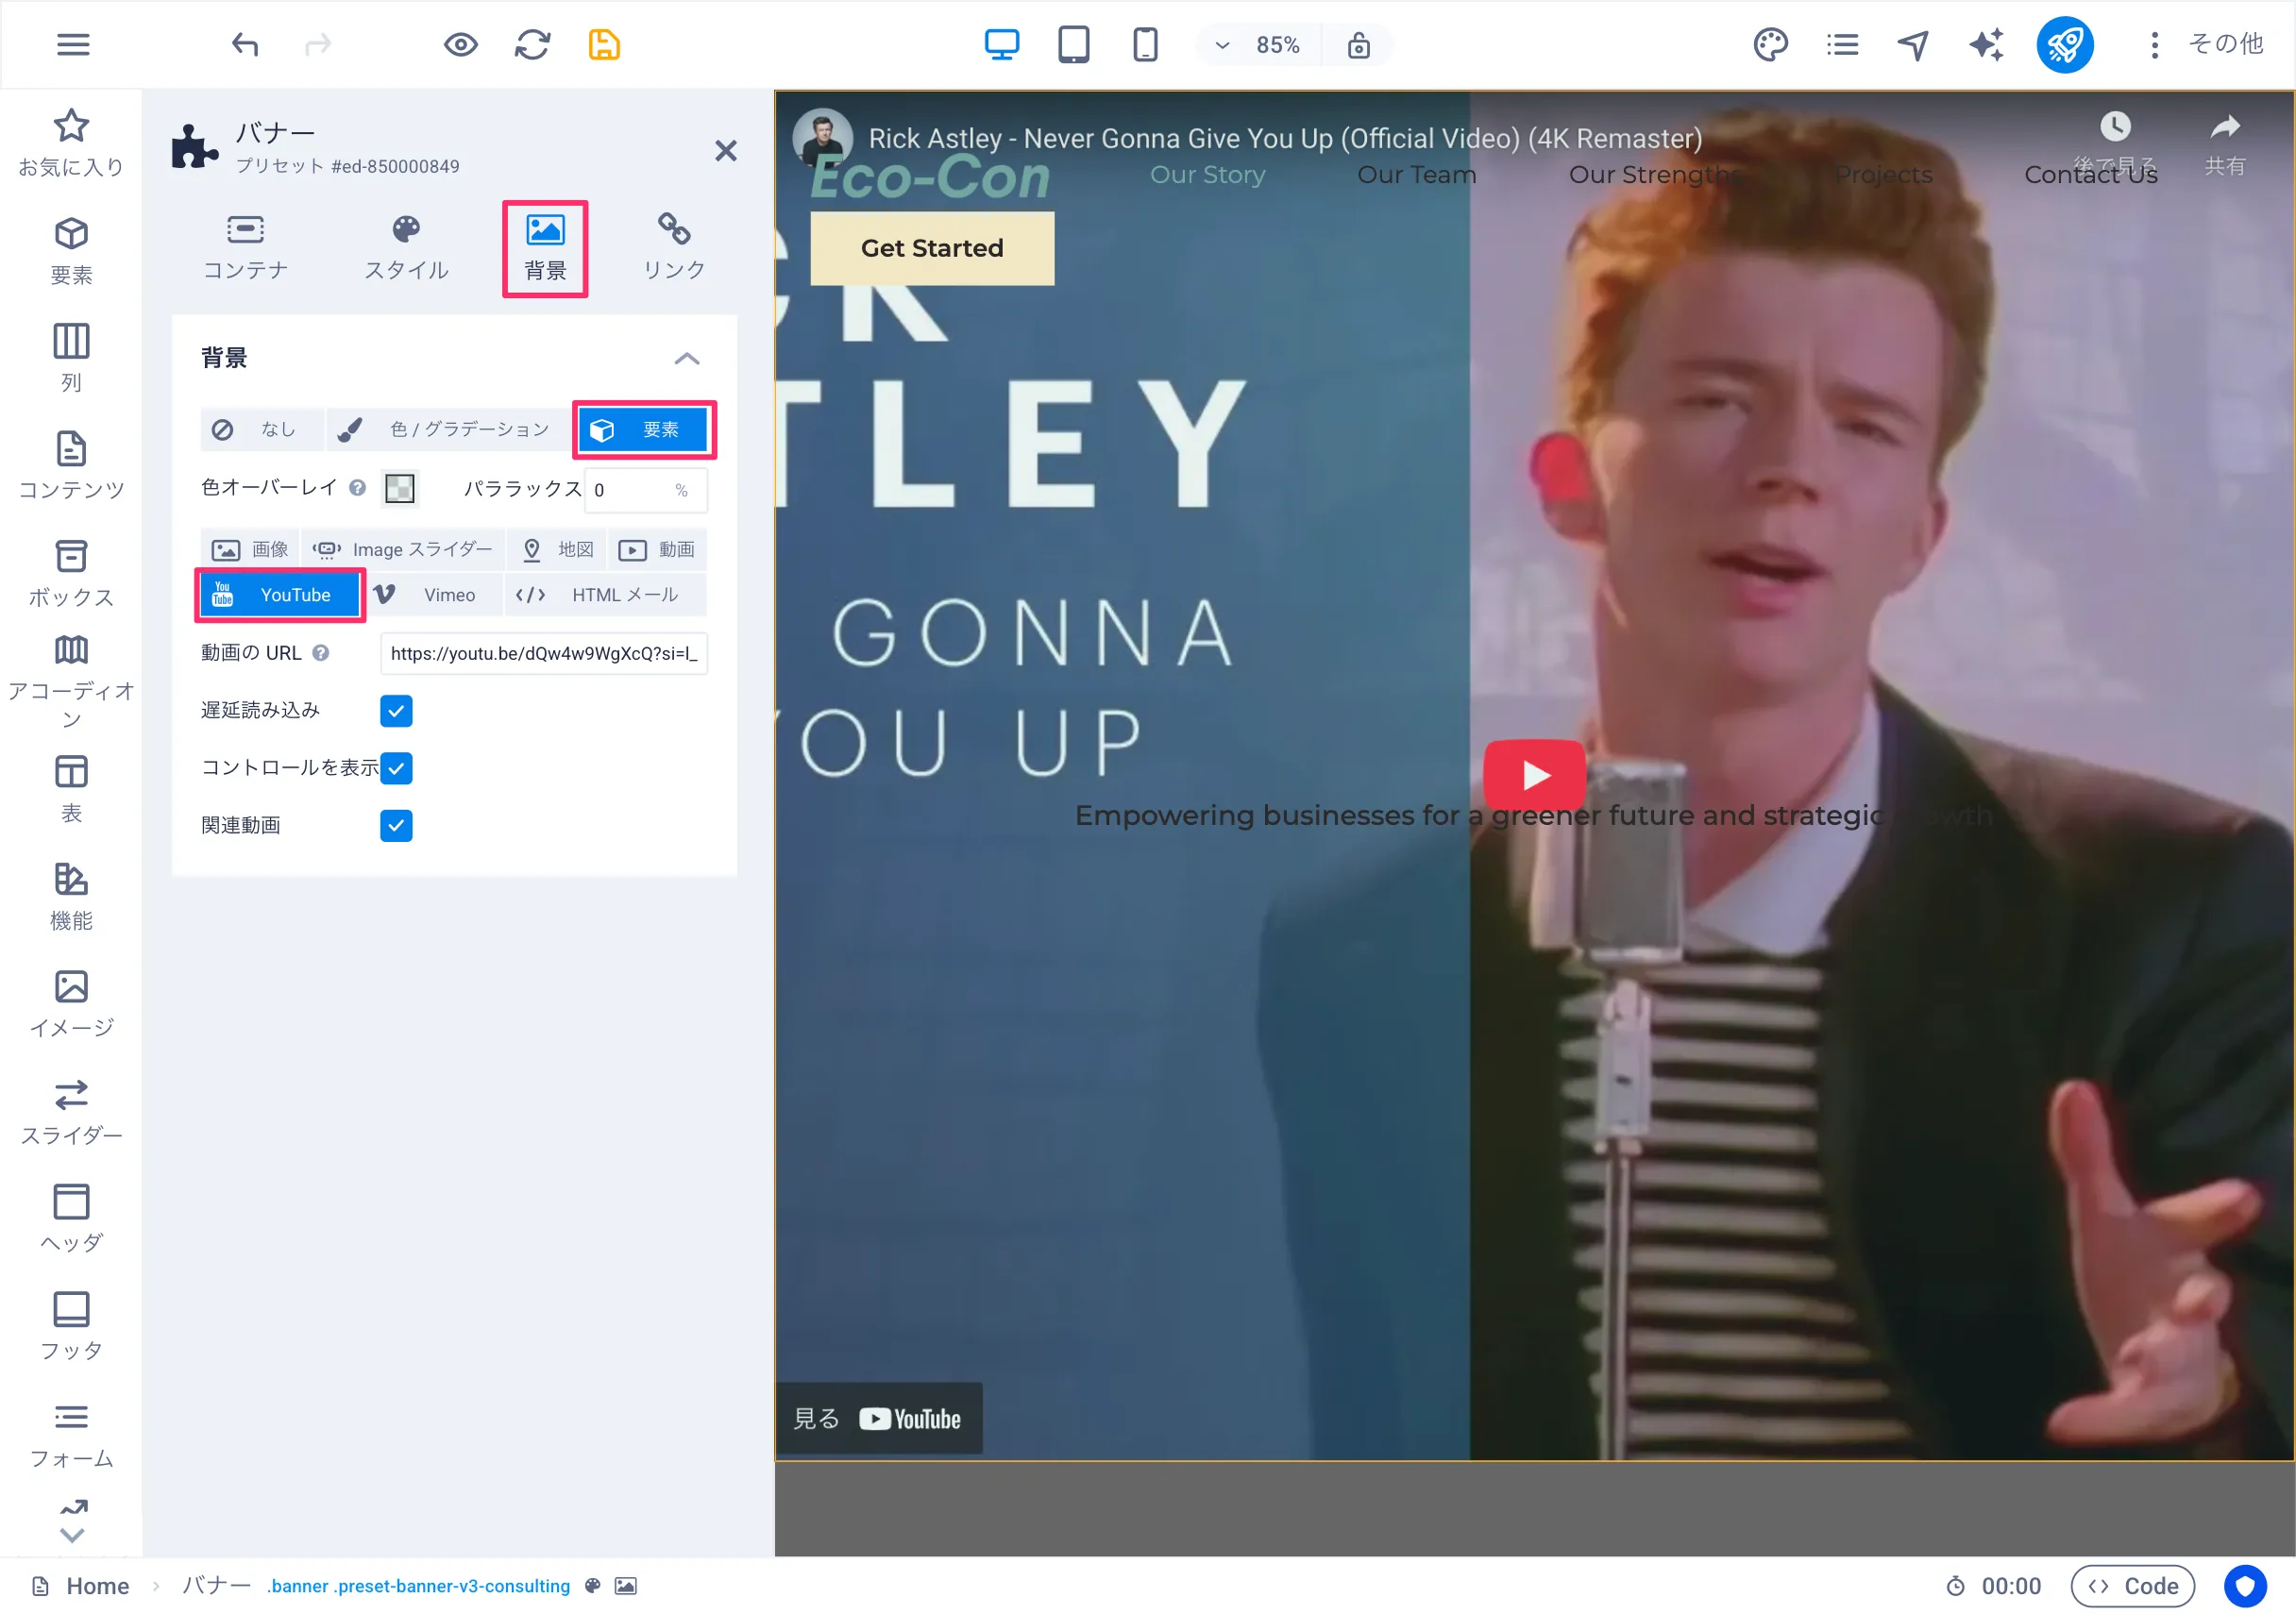Select ボックス box in sidebar

[x=71, y=574]
